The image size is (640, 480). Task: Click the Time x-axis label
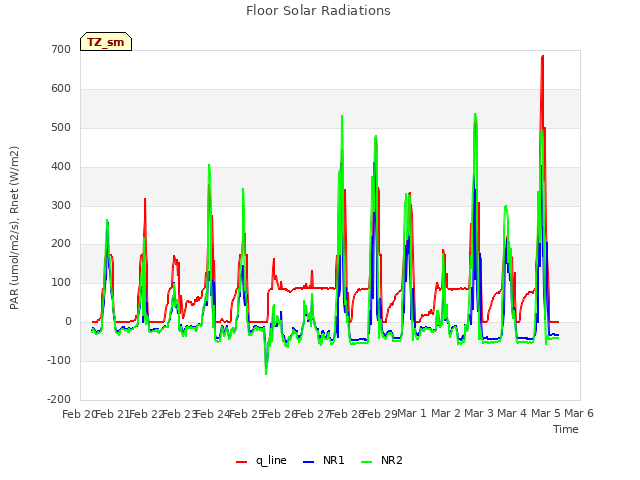tap(566, 429)
